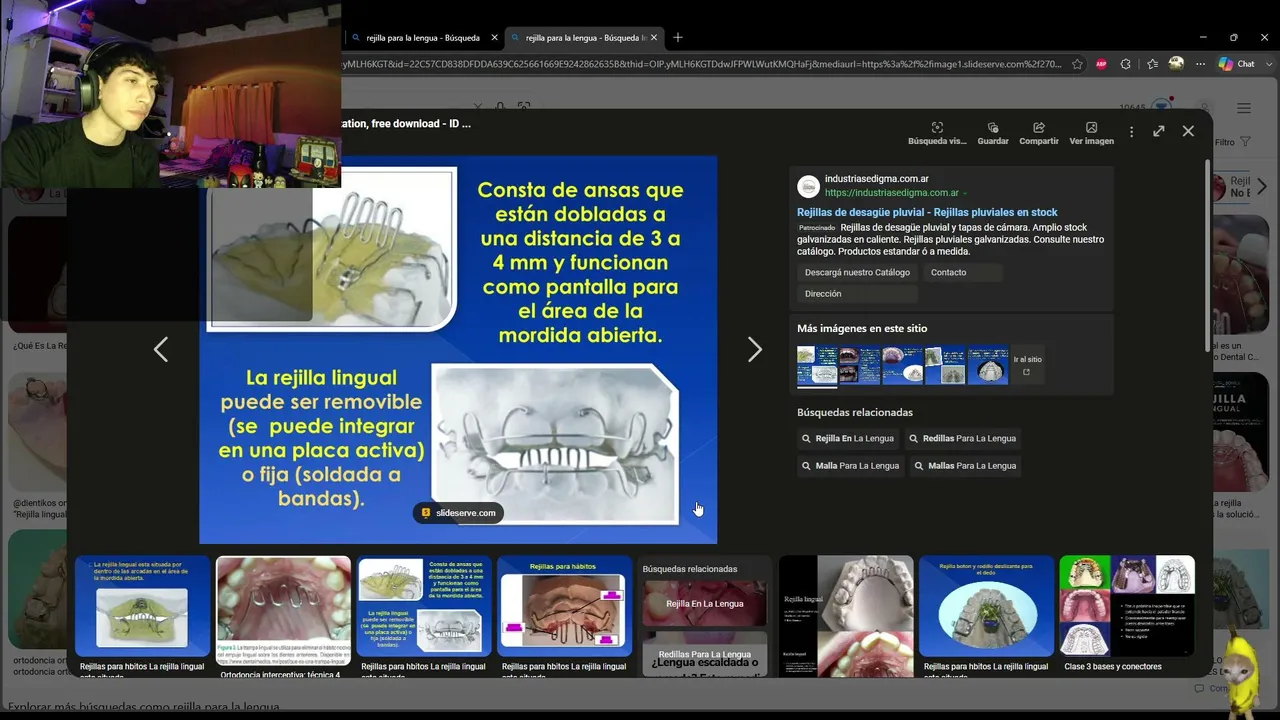Open the full image with Ver imagen
The image size is (1280, 720).
pos(1091,134)
